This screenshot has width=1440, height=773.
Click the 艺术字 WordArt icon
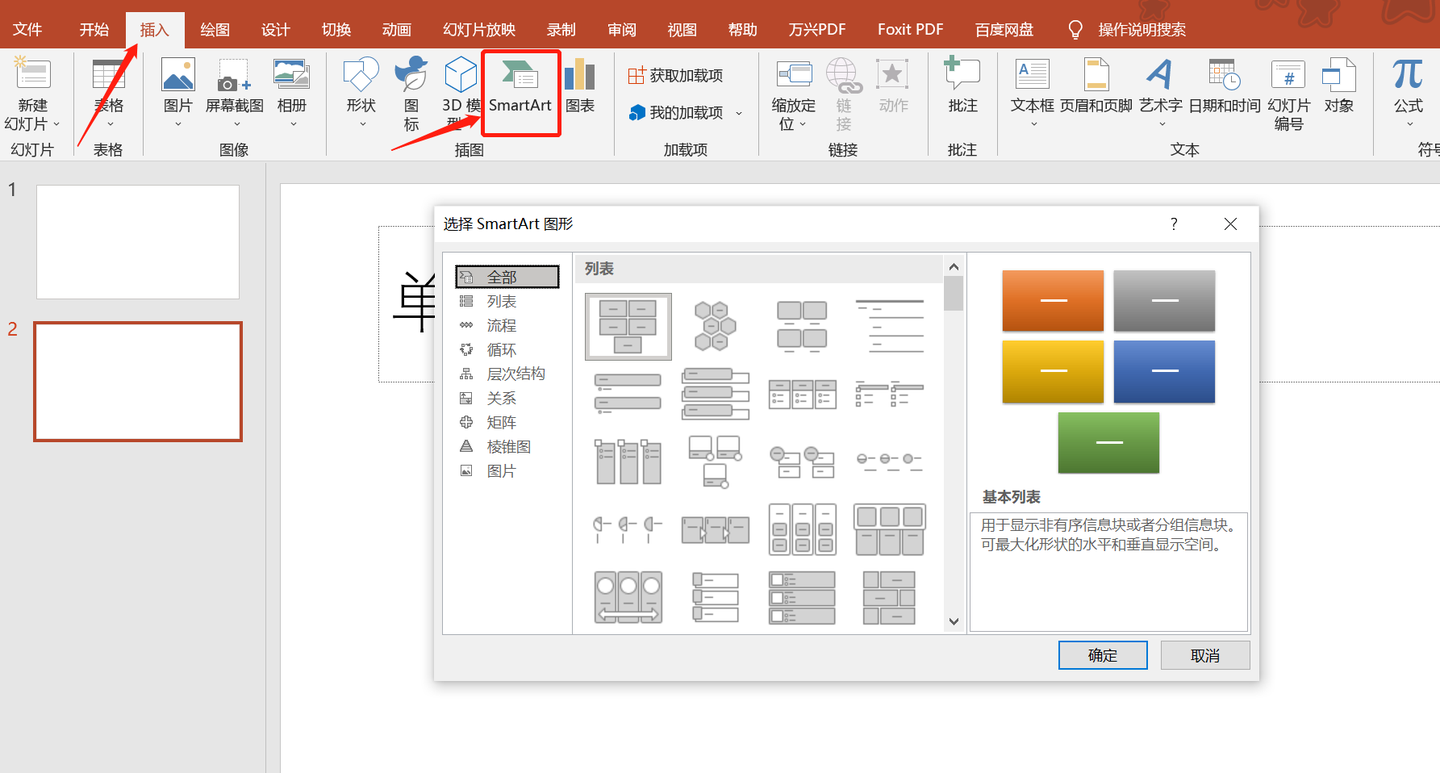pyautogui.click(x=1160, y=74)
